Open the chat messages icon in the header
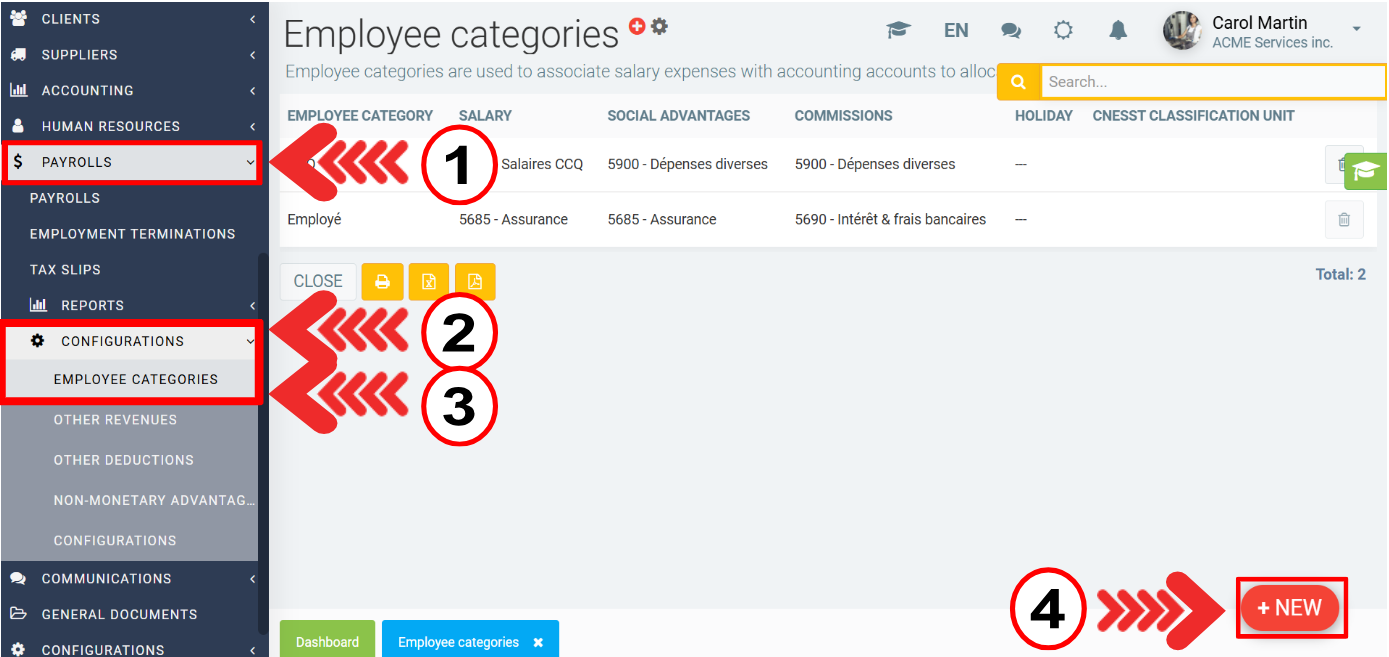 [1011, 31]
